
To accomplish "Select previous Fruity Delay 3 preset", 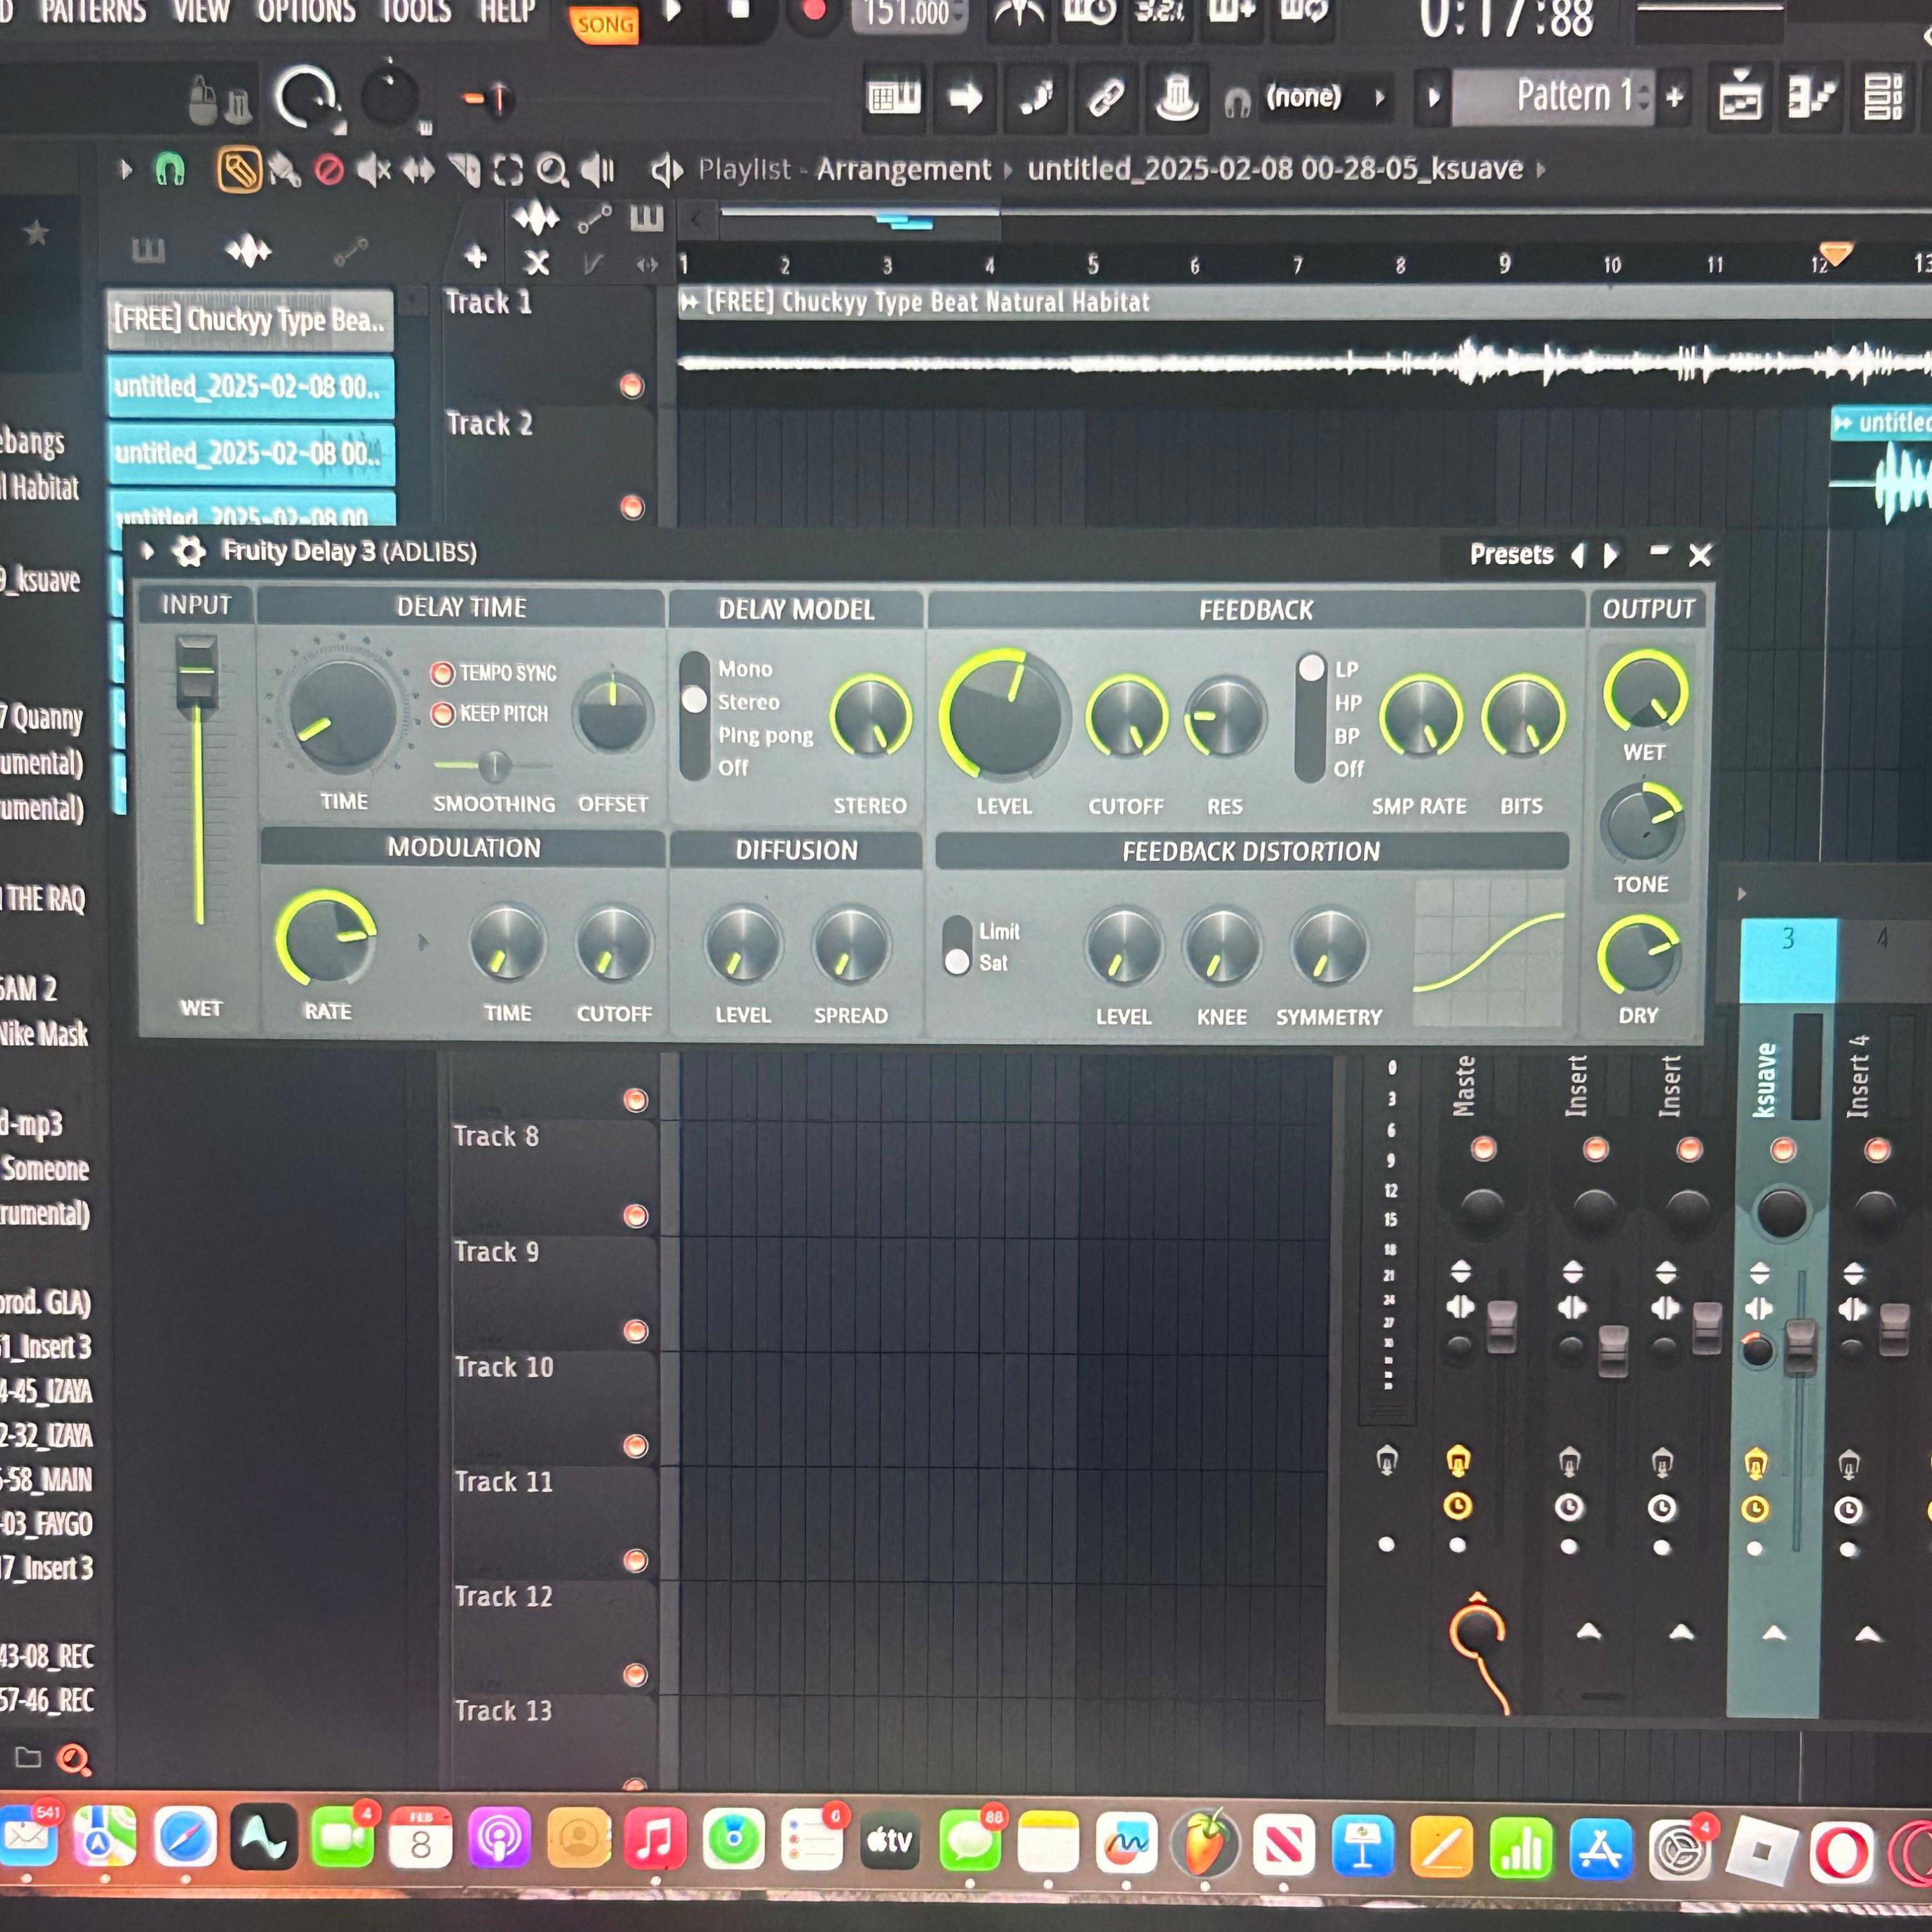I will (x=1578, y=555).
